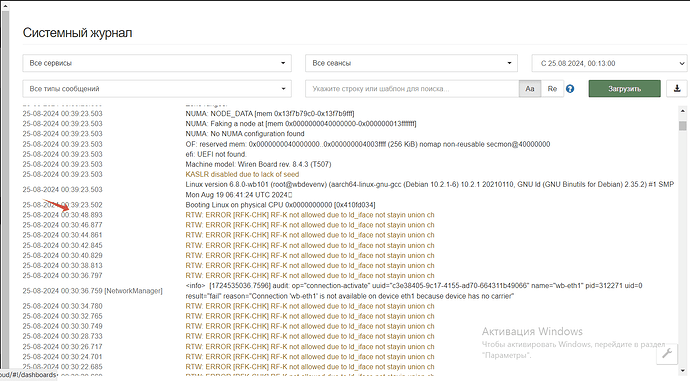The width and height of the screenshot is (690, 381).
Task: Select RTW ERROR line at 00:30:22.685
Action: (310, 367)
